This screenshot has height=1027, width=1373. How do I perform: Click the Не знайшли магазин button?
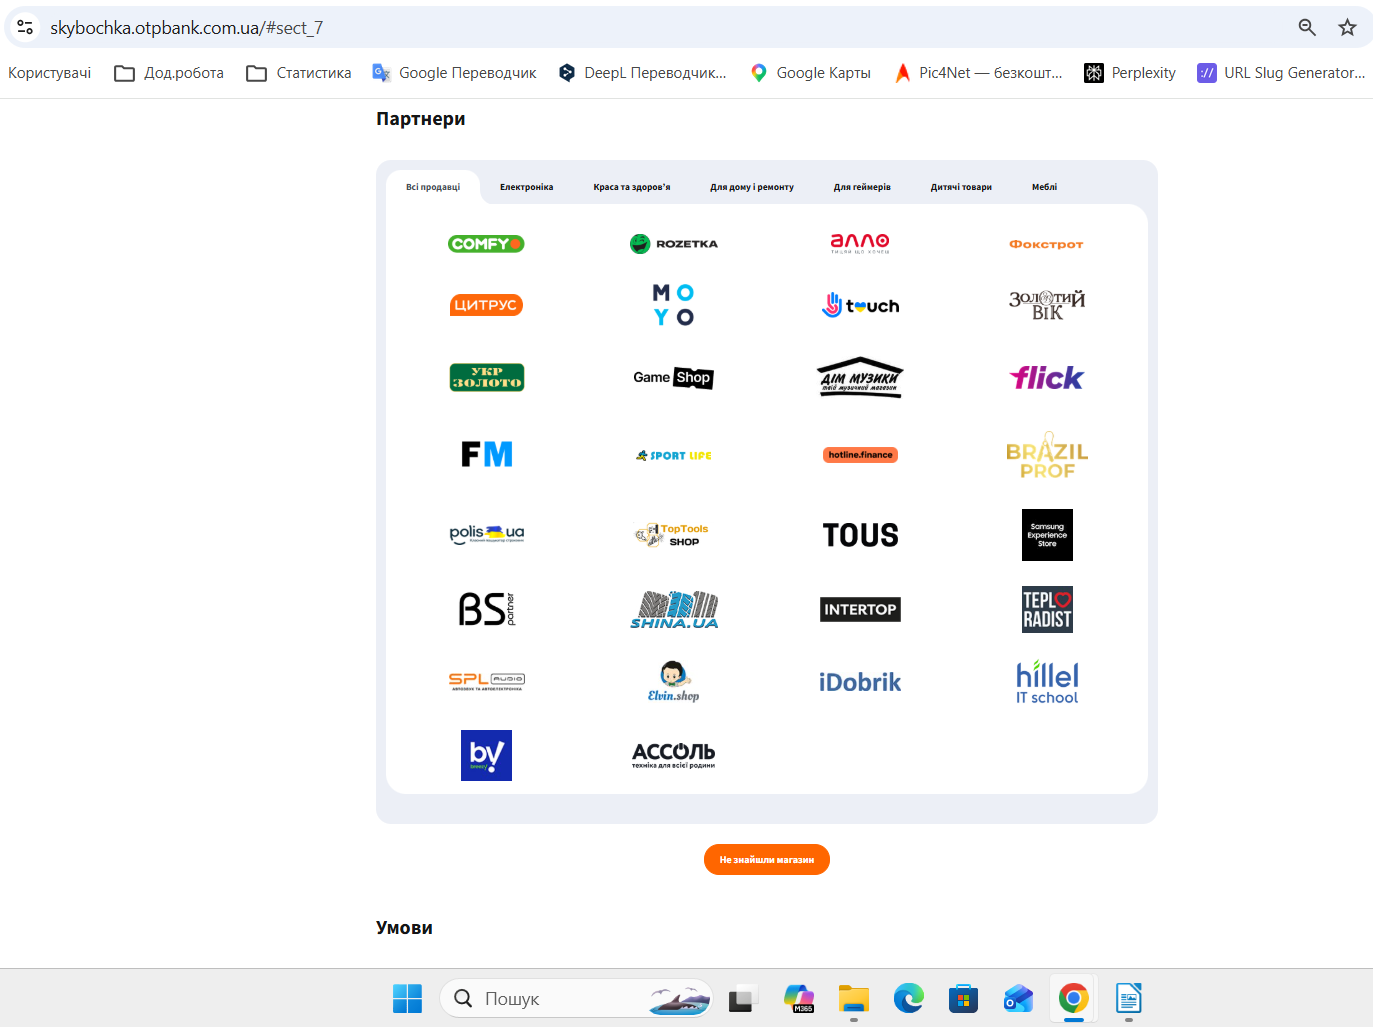pyautogui.click(x=767, y=860)
